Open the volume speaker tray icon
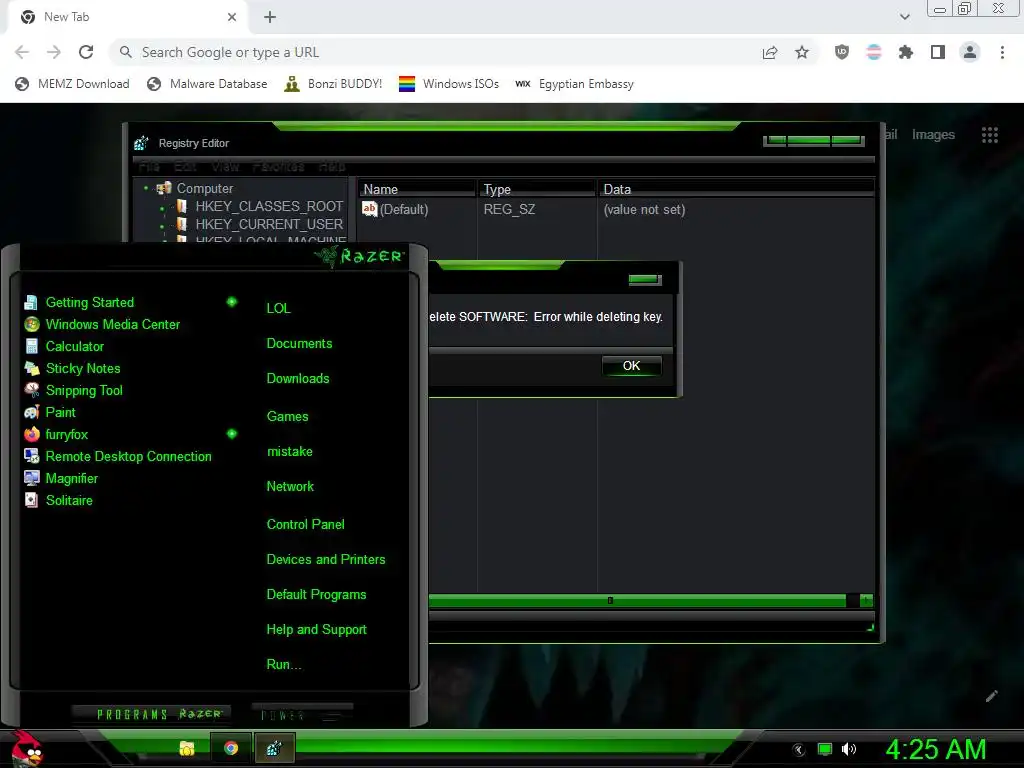1024x768 pixels. click(849, 749)
